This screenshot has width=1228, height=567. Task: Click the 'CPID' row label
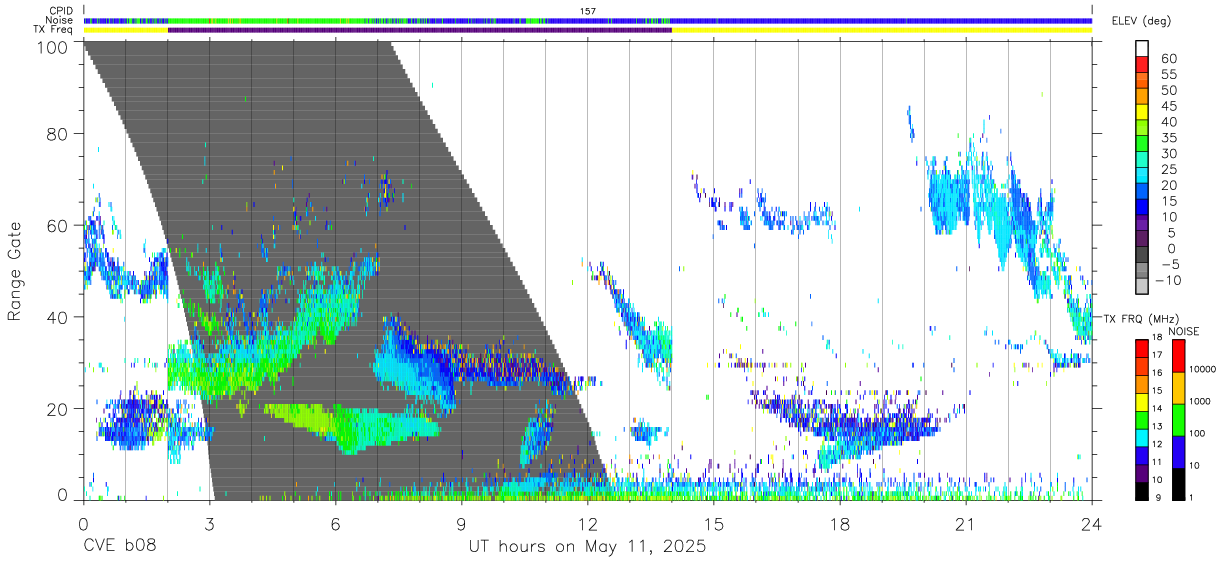61,11
